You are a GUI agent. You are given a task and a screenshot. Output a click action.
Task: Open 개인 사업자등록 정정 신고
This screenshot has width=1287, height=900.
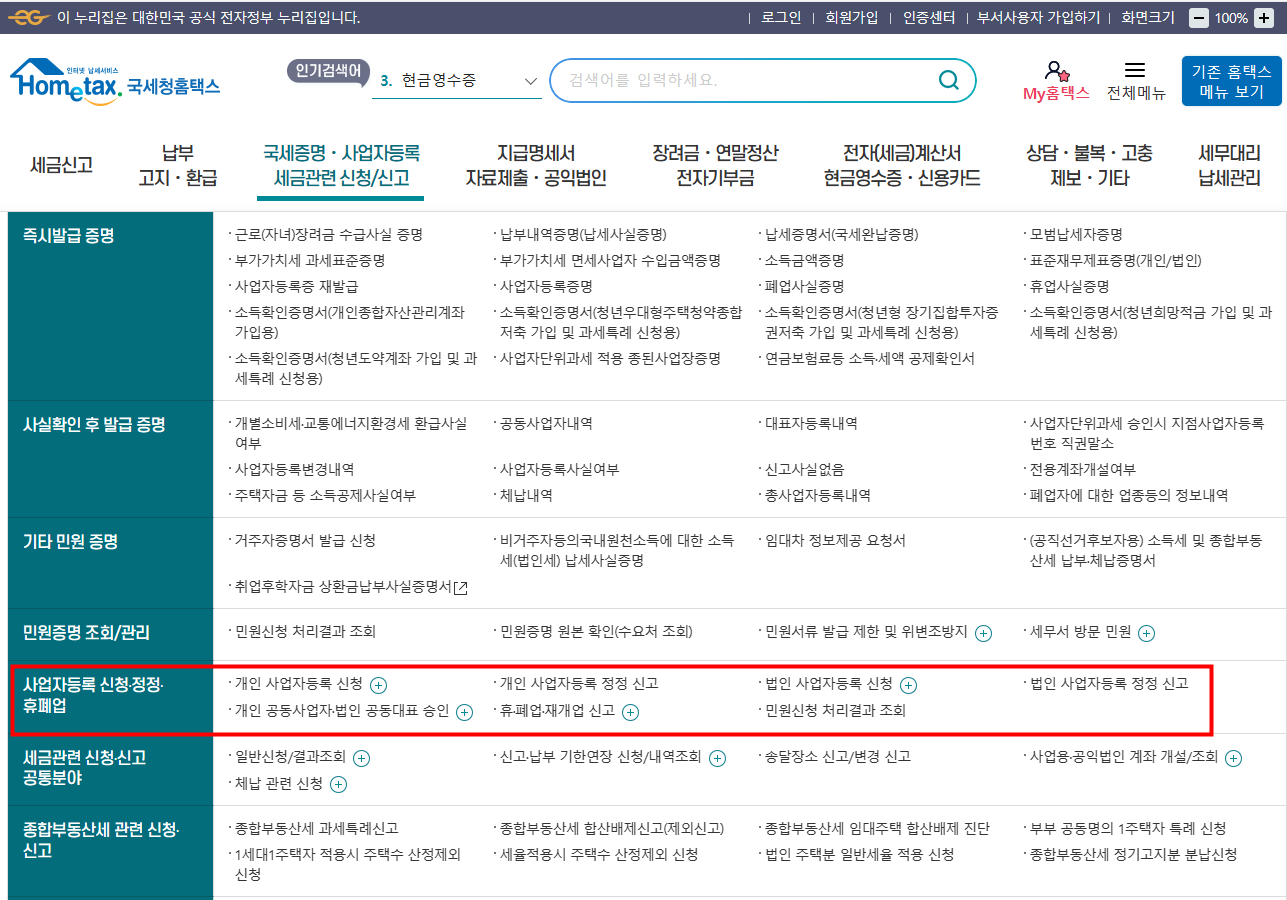point(579,684)
